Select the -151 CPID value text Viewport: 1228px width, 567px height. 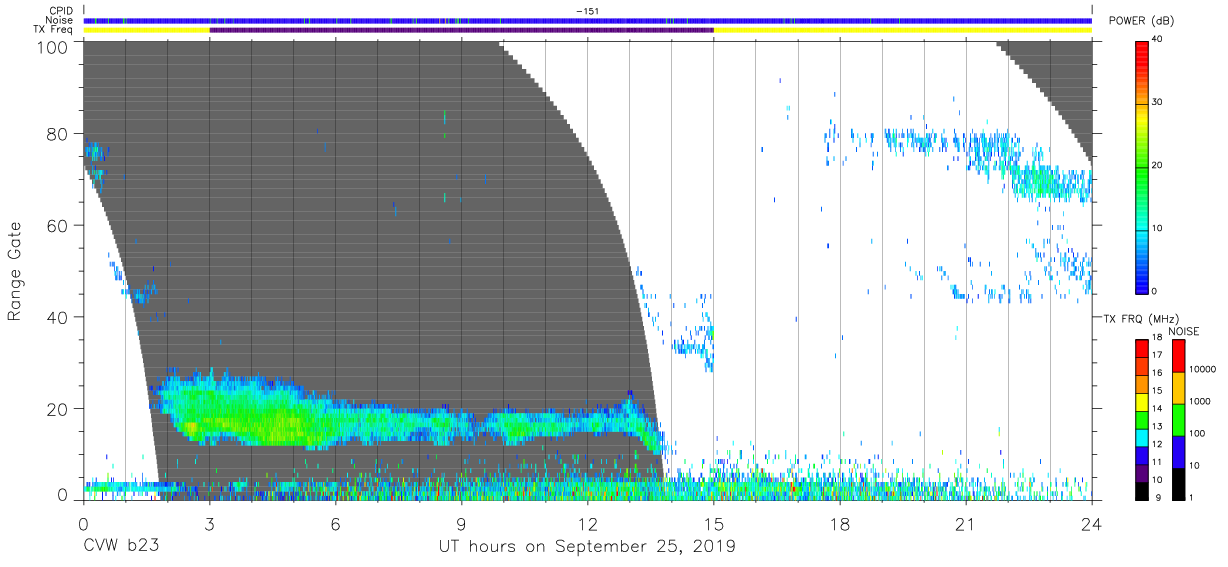point(587,11)
